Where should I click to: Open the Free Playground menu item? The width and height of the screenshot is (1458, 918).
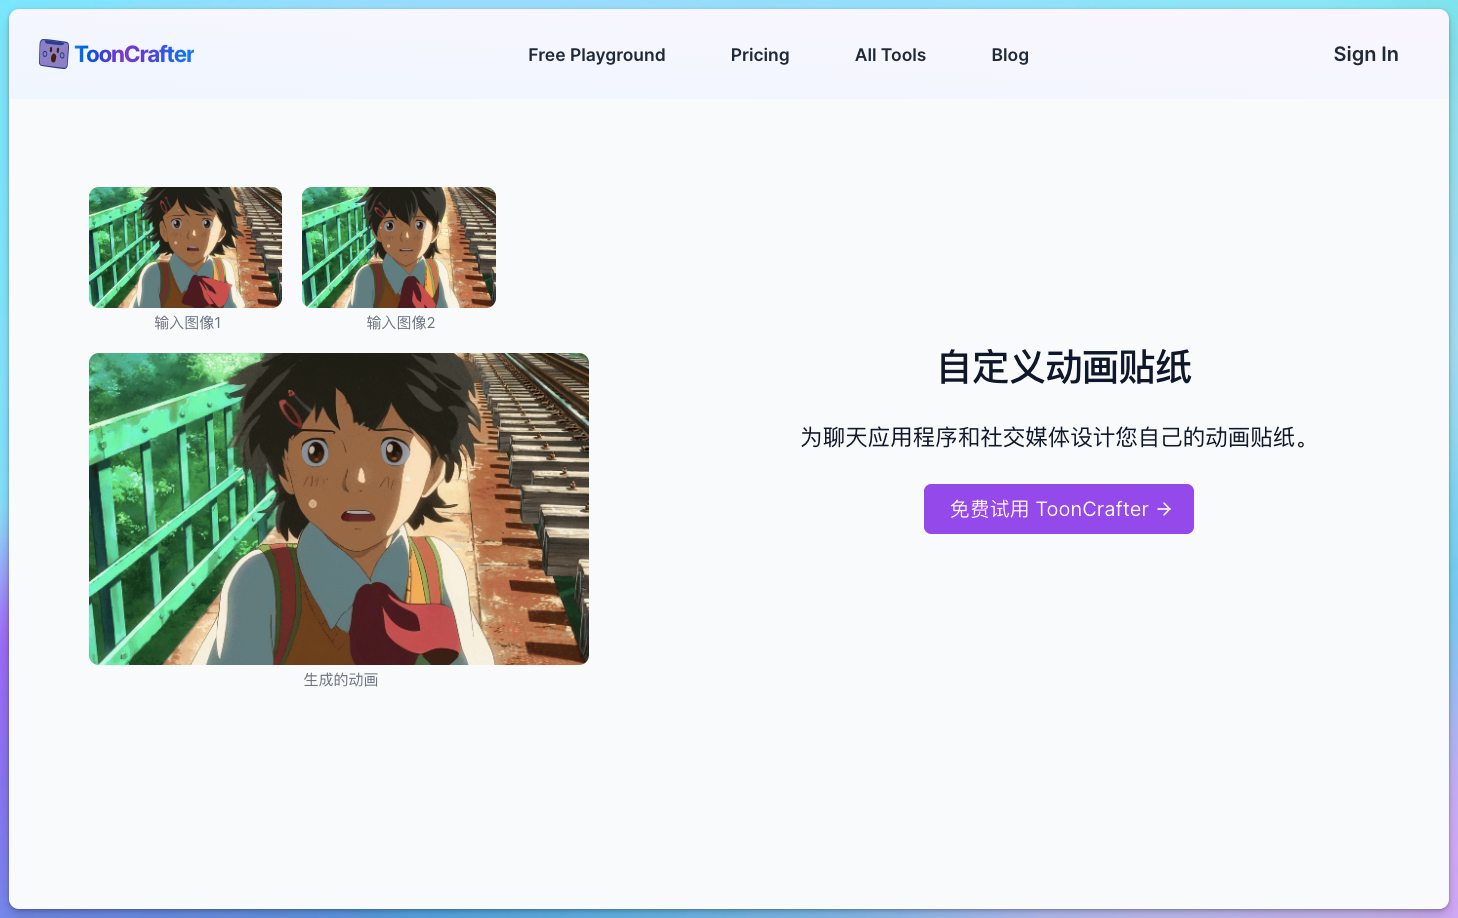point(597,55)
